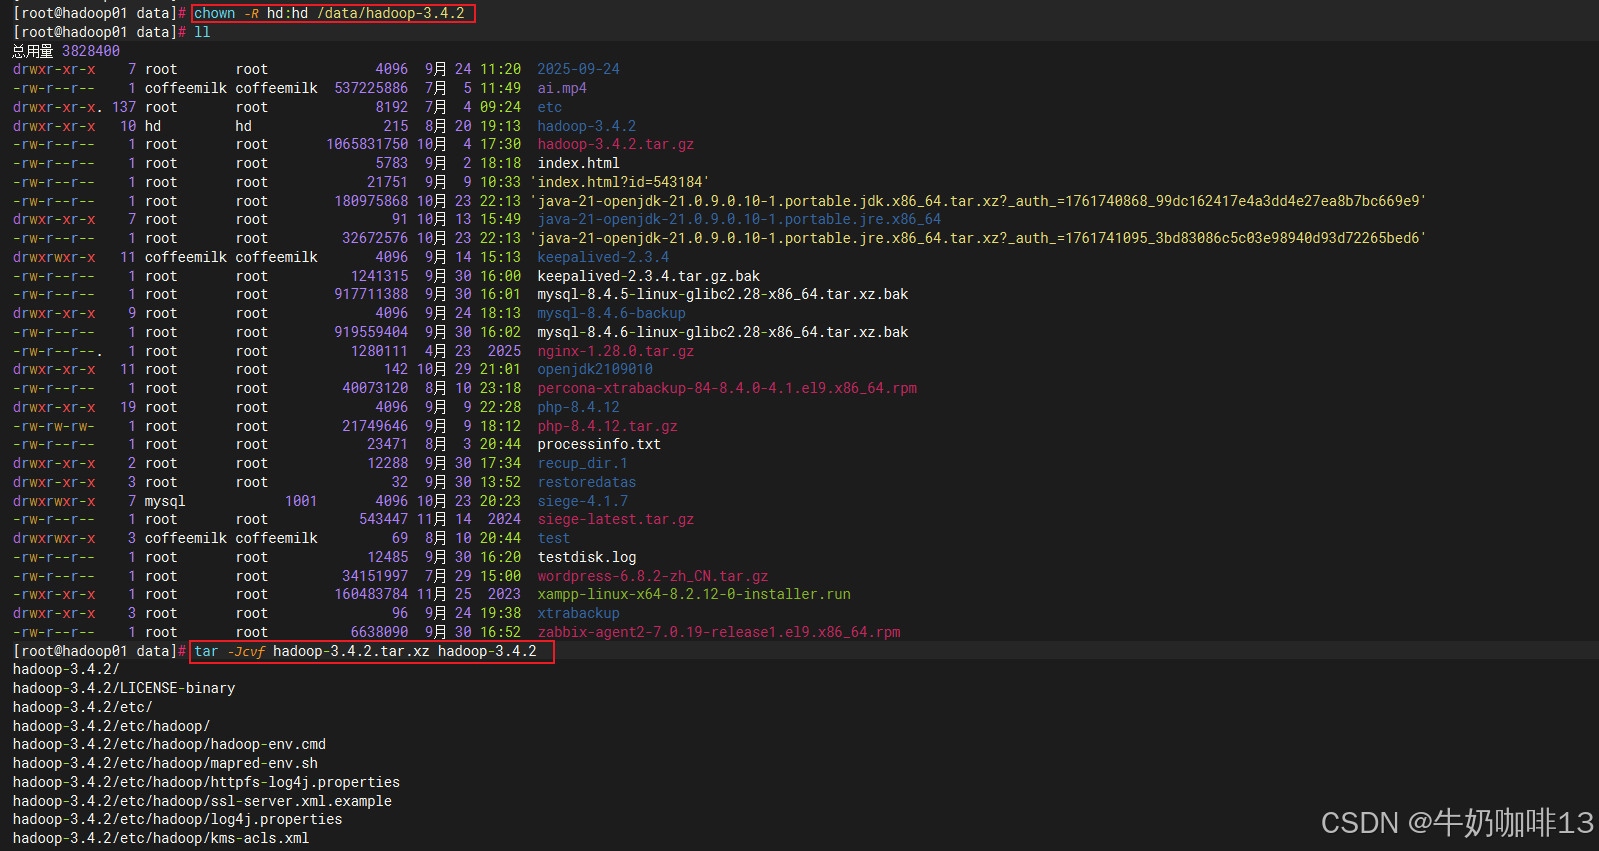
Task: Select the red hadoop-3.4.2.tar.gz archive name
Action: [x=616, y=144]
